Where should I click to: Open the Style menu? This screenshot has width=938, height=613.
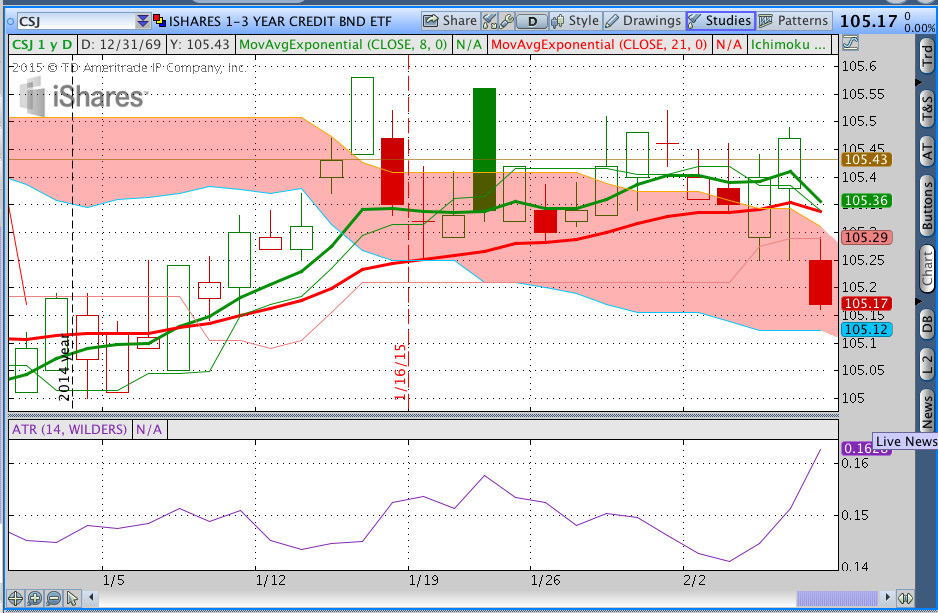(x=574, y=21)
